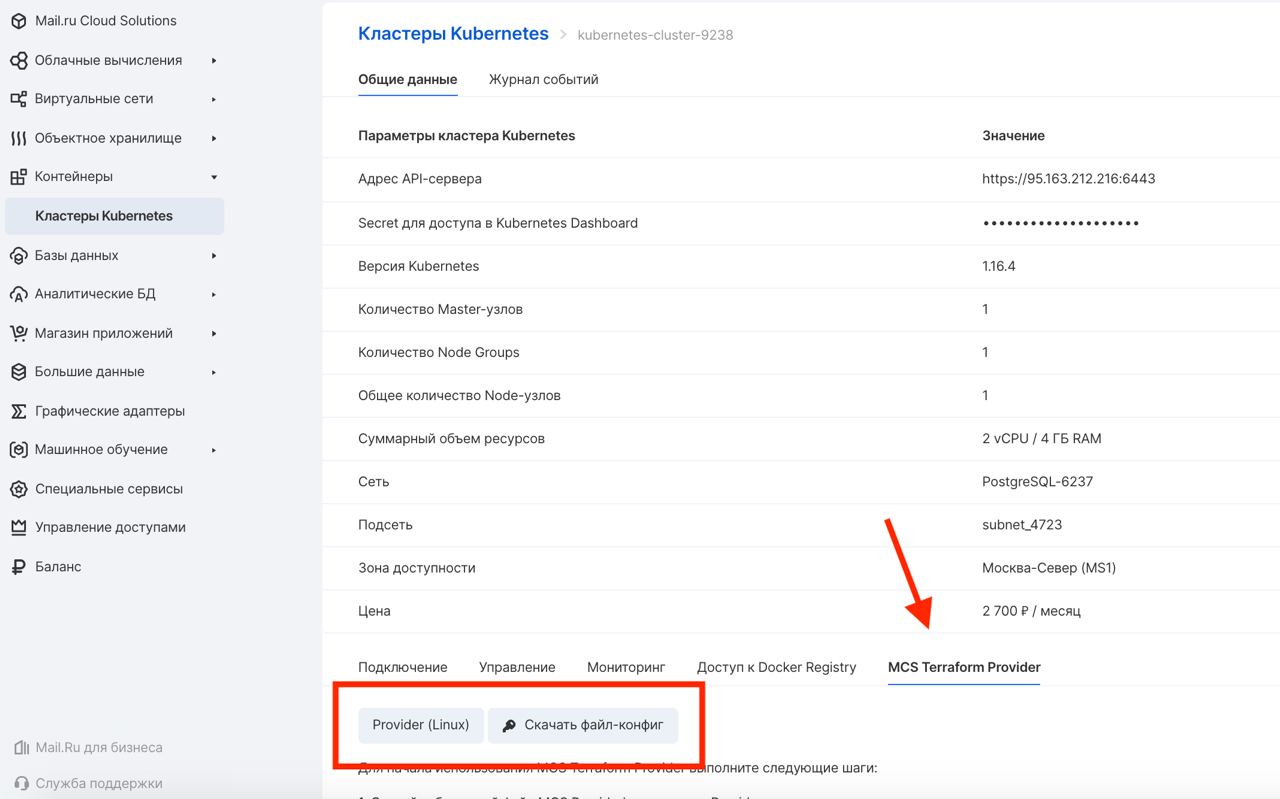The image size is (1280, 799).
Task: Click the Графические адаптеры sigma icon
Action: (18, 411)
